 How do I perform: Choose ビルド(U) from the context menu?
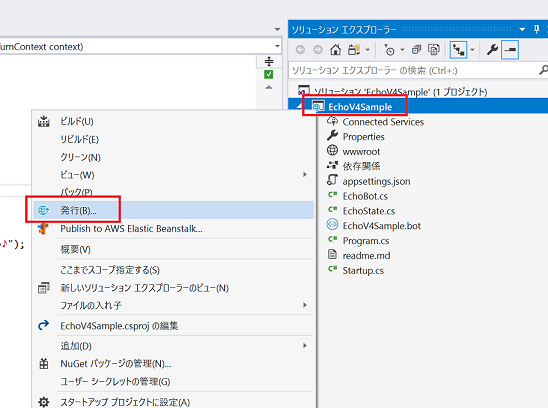click(174, 121)
